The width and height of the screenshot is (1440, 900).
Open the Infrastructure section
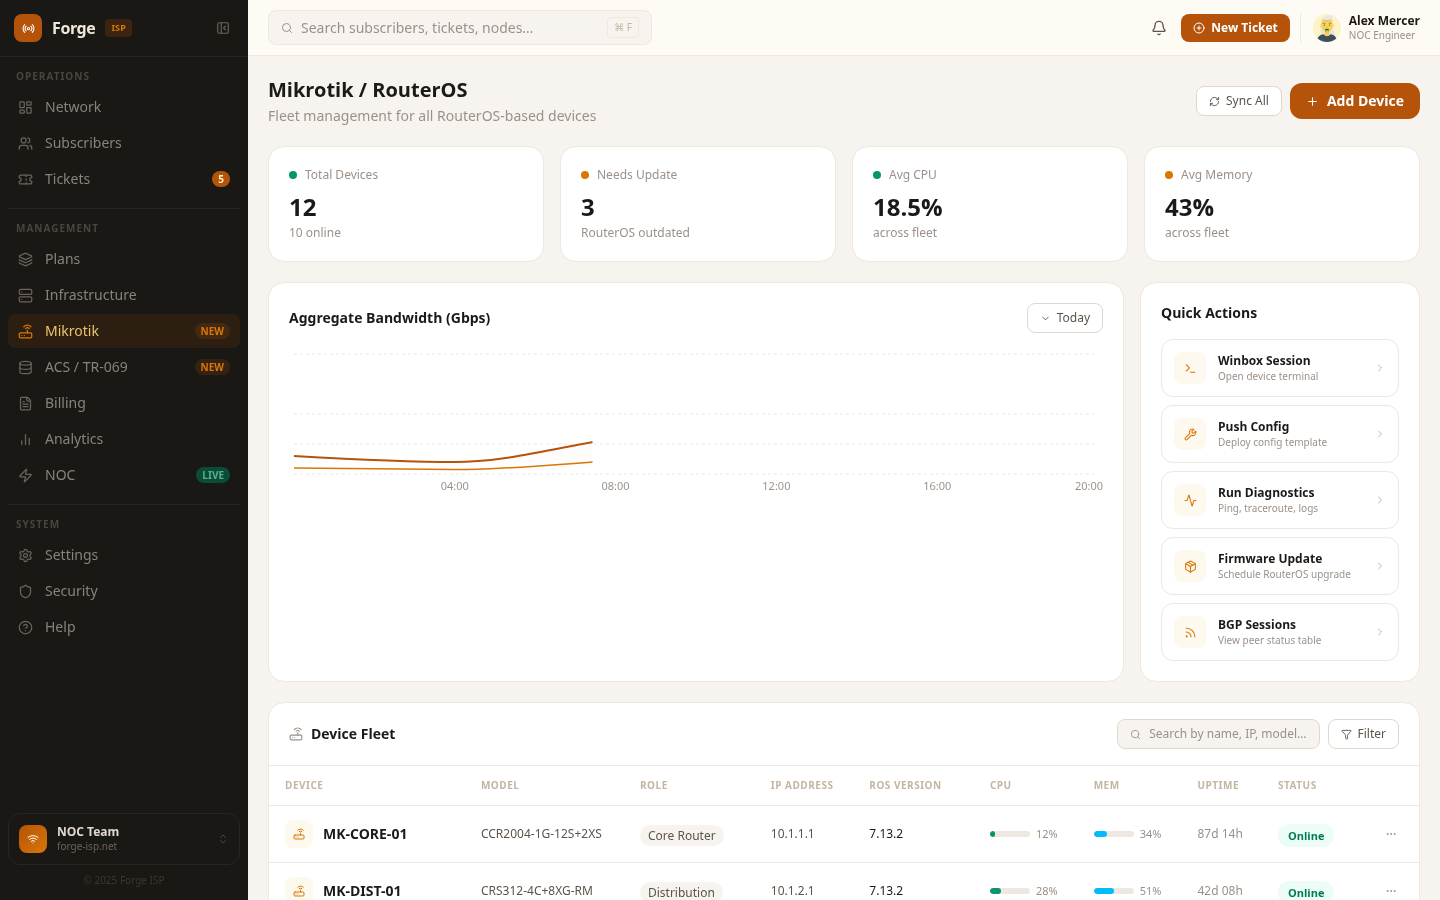coord(124,295)
